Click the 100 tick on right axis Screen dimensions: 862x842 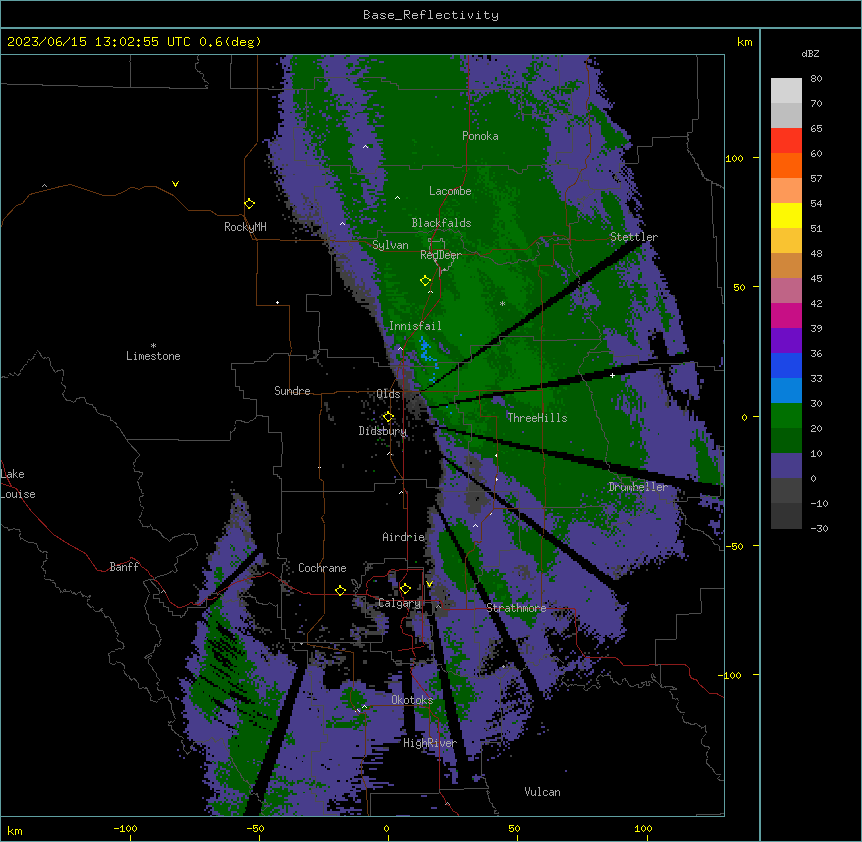tap(734, 158)
